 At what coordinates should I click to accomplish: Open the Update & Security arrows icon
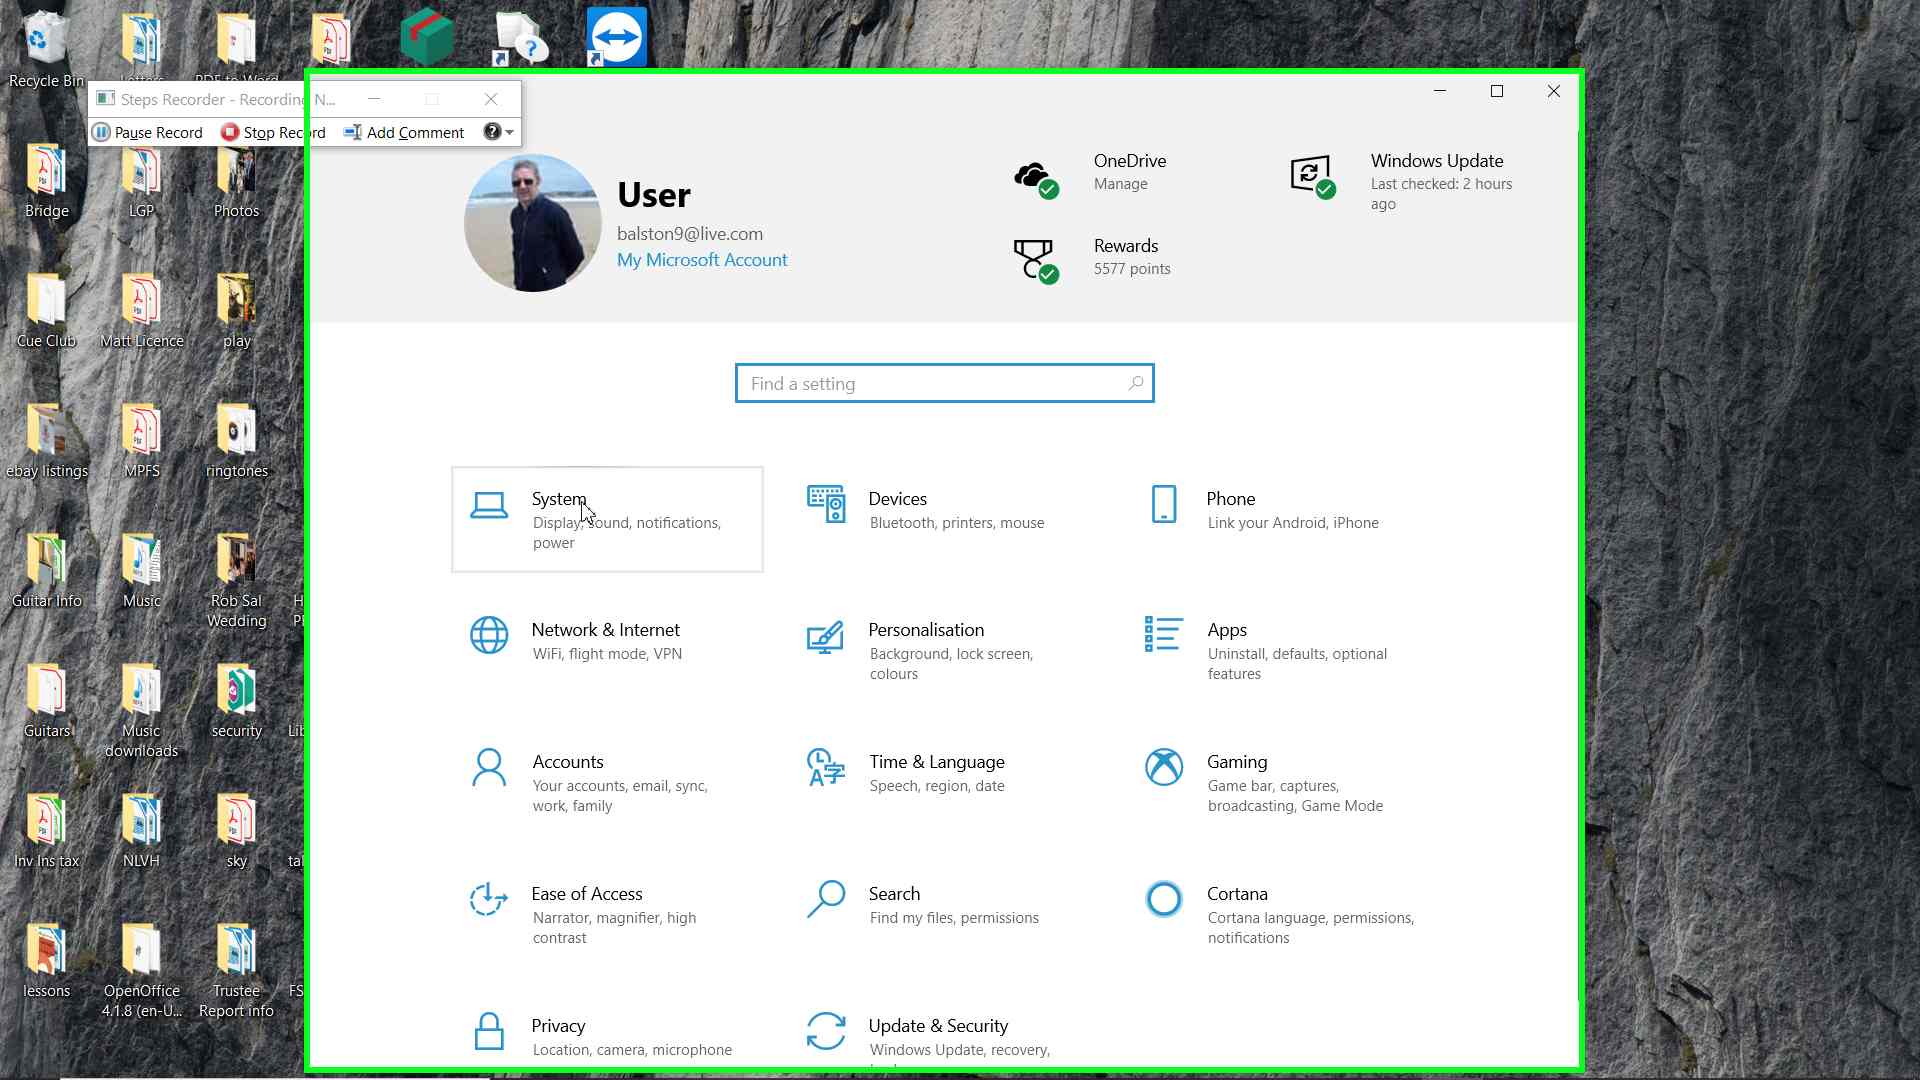pyautogui.click(x=826, y=1031)
